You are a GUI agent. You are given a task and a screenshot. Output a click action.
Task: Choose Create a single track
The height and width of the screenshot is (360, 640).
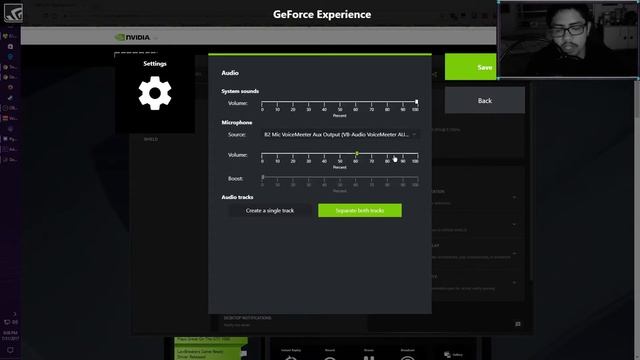tap(270, 211)
